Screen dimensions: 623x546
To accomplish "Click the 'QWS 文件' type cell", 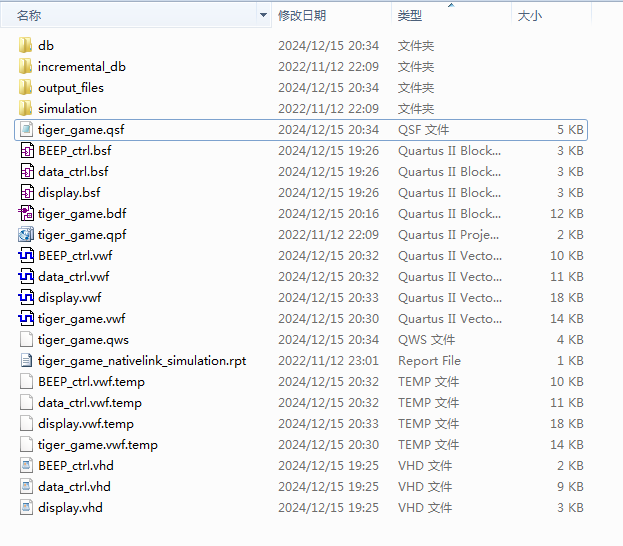I will 426,339.
